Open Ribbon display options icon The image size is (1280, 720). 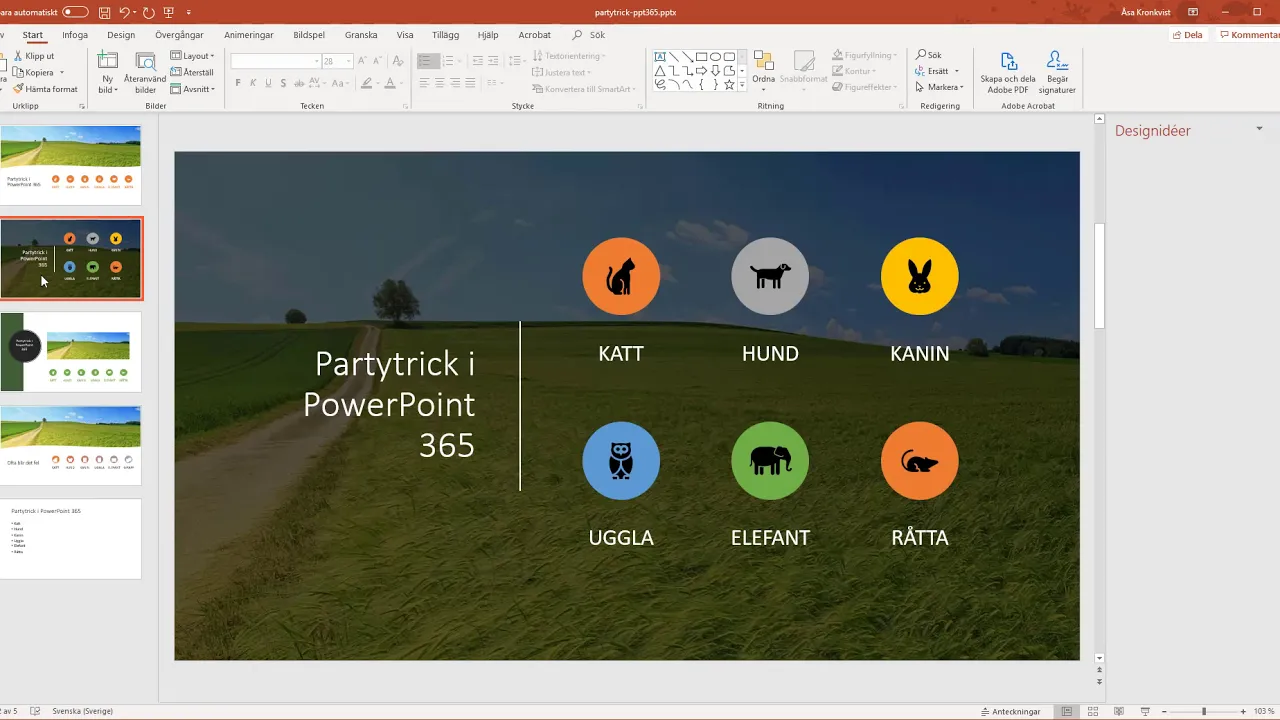point(1193,12)
